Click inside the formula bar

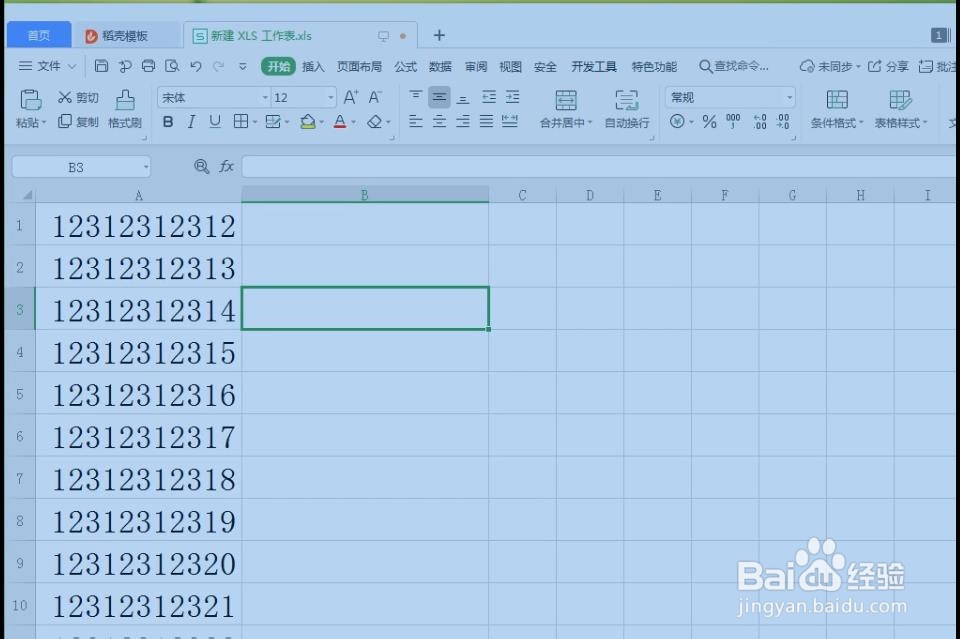tap(500, 167)
